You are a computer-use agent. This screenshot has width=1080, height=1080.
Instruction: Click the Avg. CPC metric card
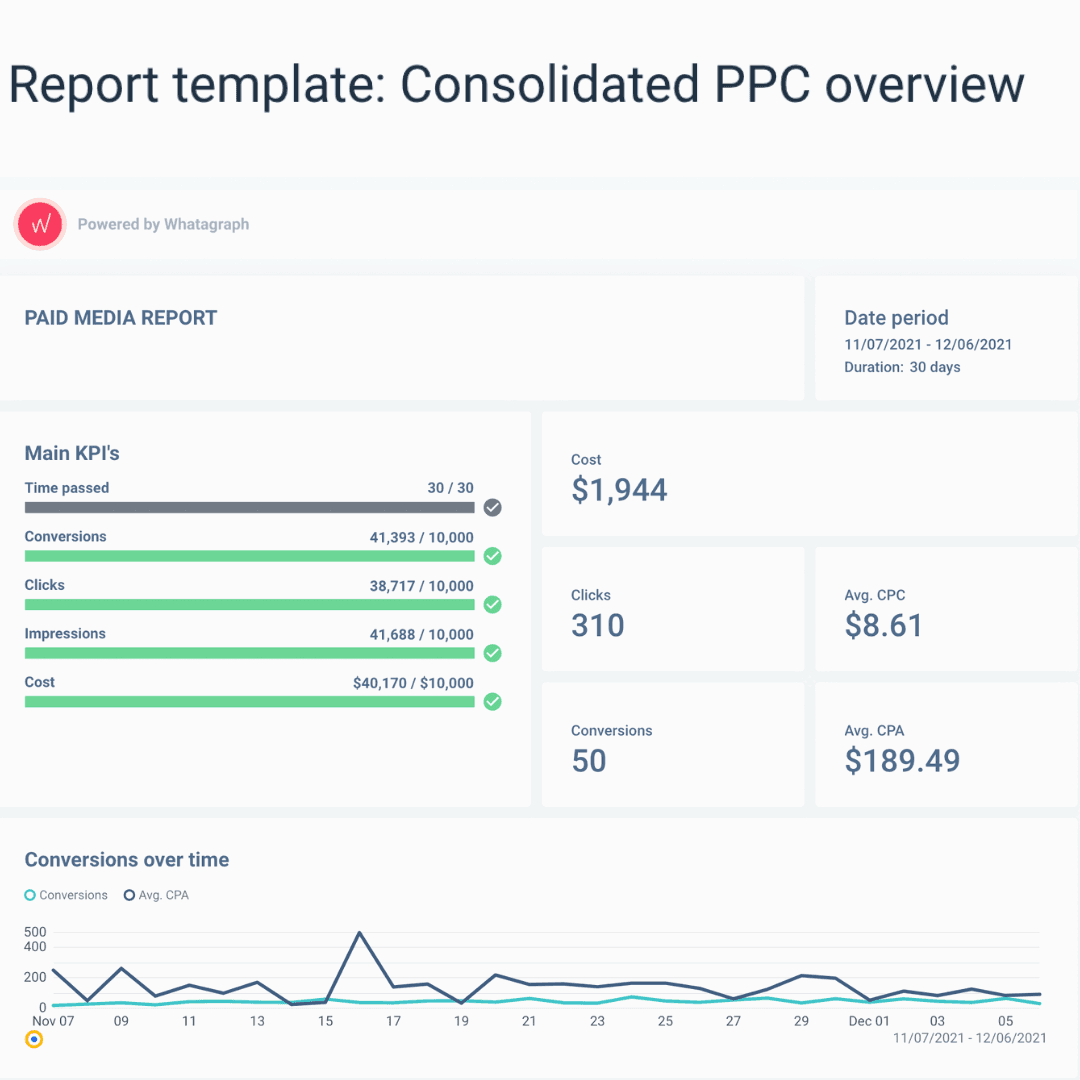pos(946,608)
